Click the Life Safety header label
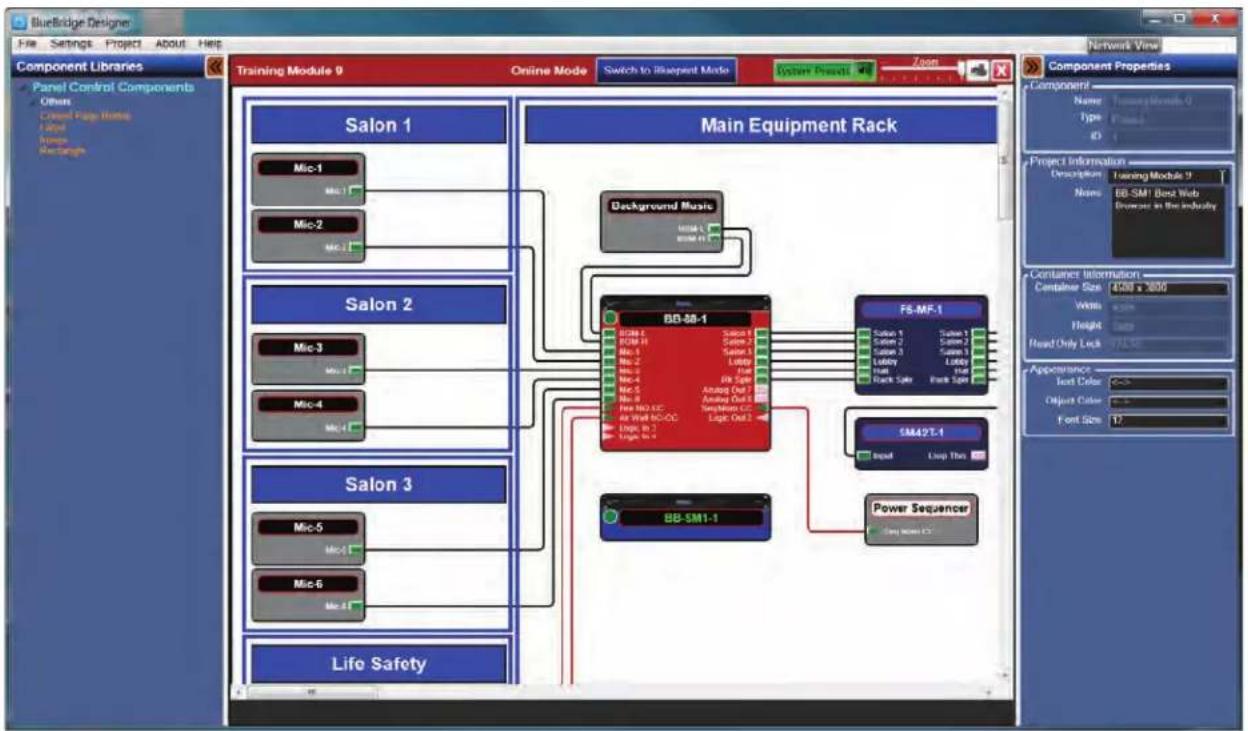The image size is (1248, 731). click(x=378, y=663)
